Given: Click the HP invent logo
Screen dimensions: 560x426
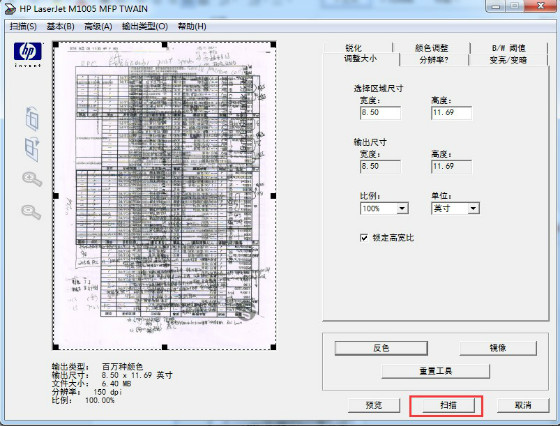Looking at the screenshot, I should coord(28,55).
